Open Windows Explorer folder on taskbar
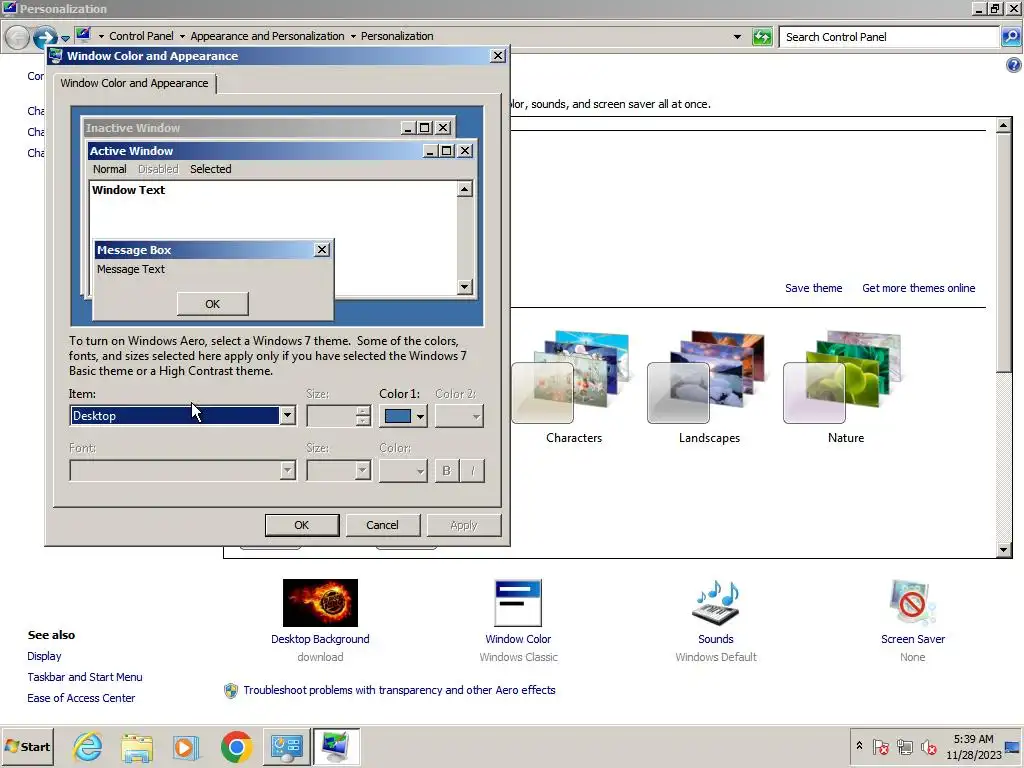Viewport: 1024px width, 768px height. pyautogui.click(x=137, y=746)
